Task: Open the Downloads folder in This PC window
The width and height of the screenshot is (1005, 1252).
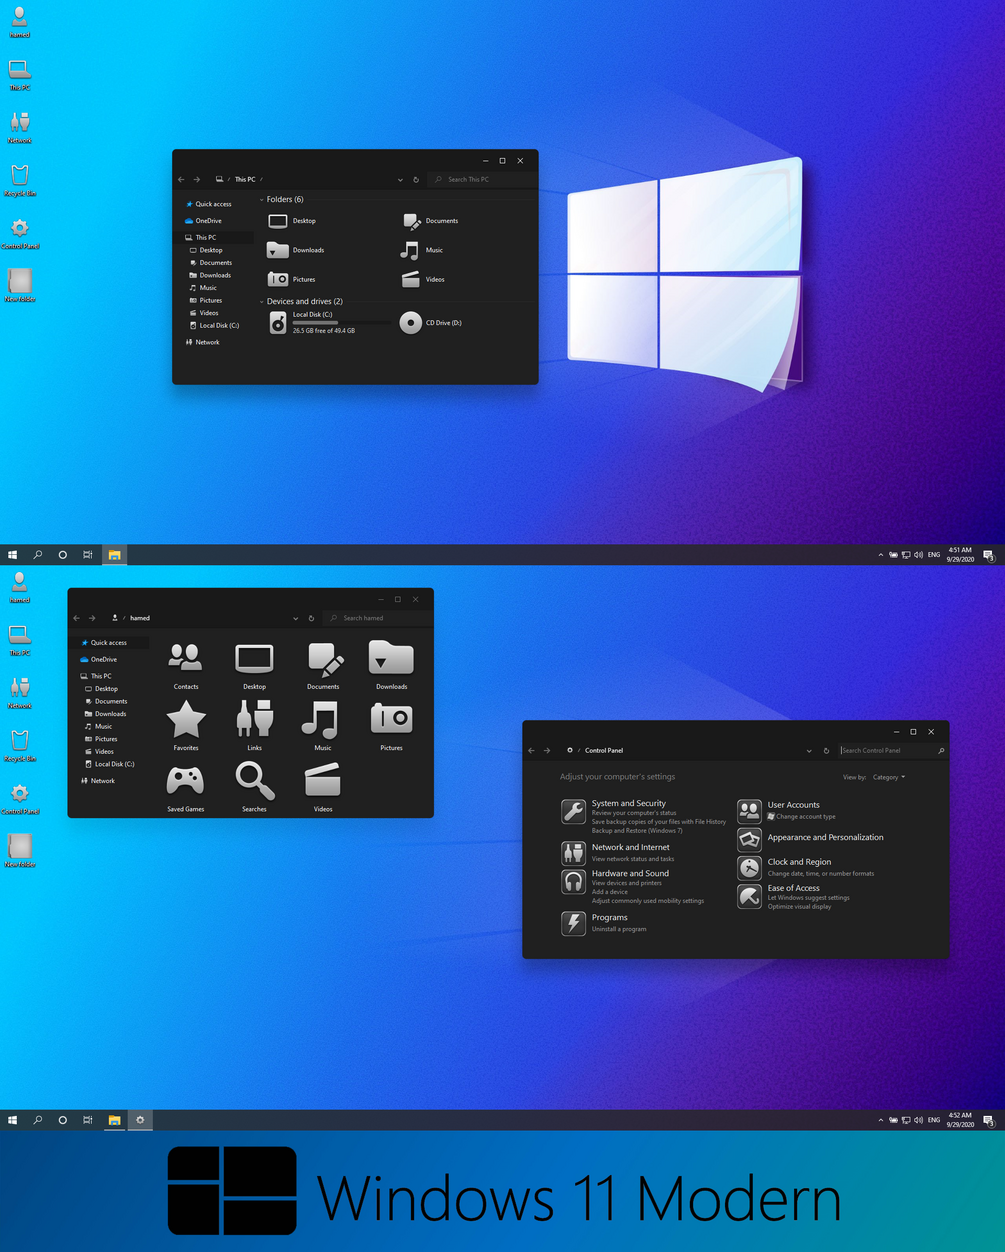Action: (296, 250)
